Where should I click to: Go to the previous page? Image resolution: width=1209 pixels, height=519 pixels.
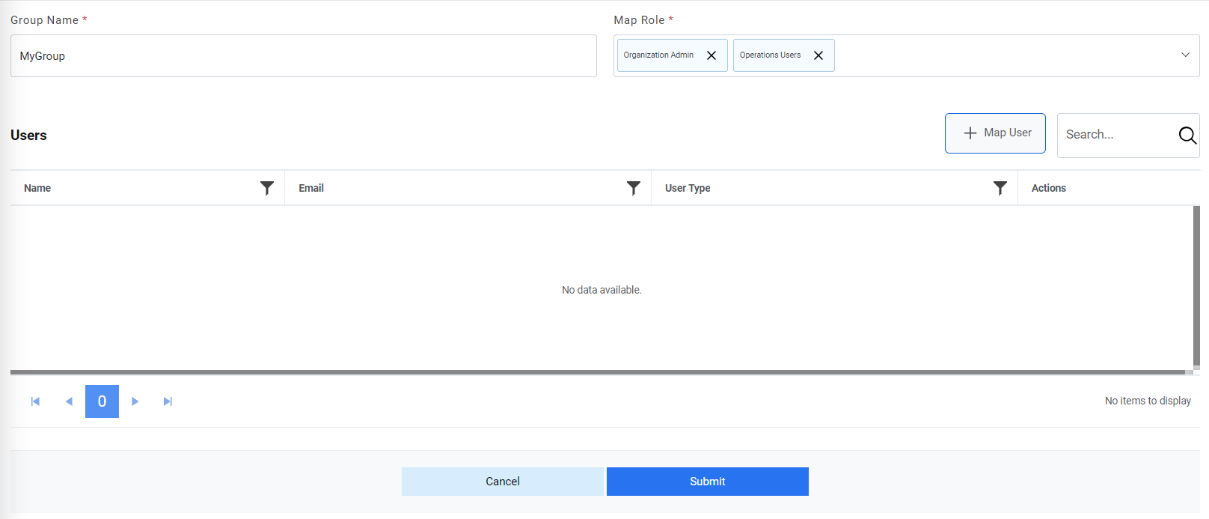pyautogui.click(x=69, y=402)
